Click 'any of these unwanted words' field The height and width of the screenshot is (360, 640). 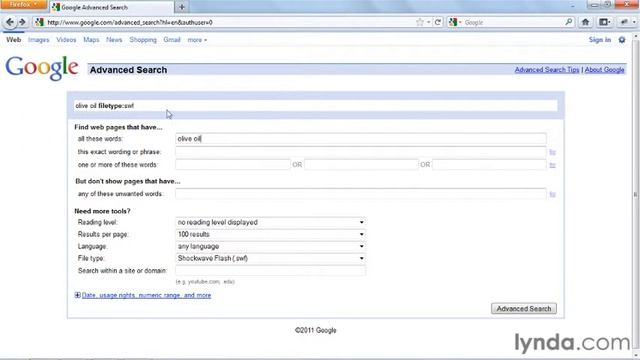(361, 194)
